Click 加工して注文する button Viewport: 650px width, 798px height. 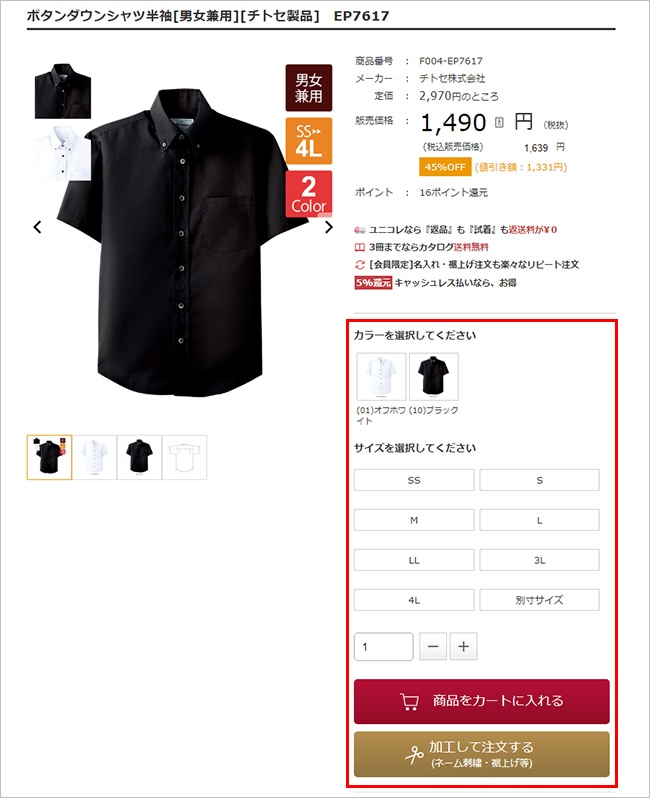pos(482,754)
